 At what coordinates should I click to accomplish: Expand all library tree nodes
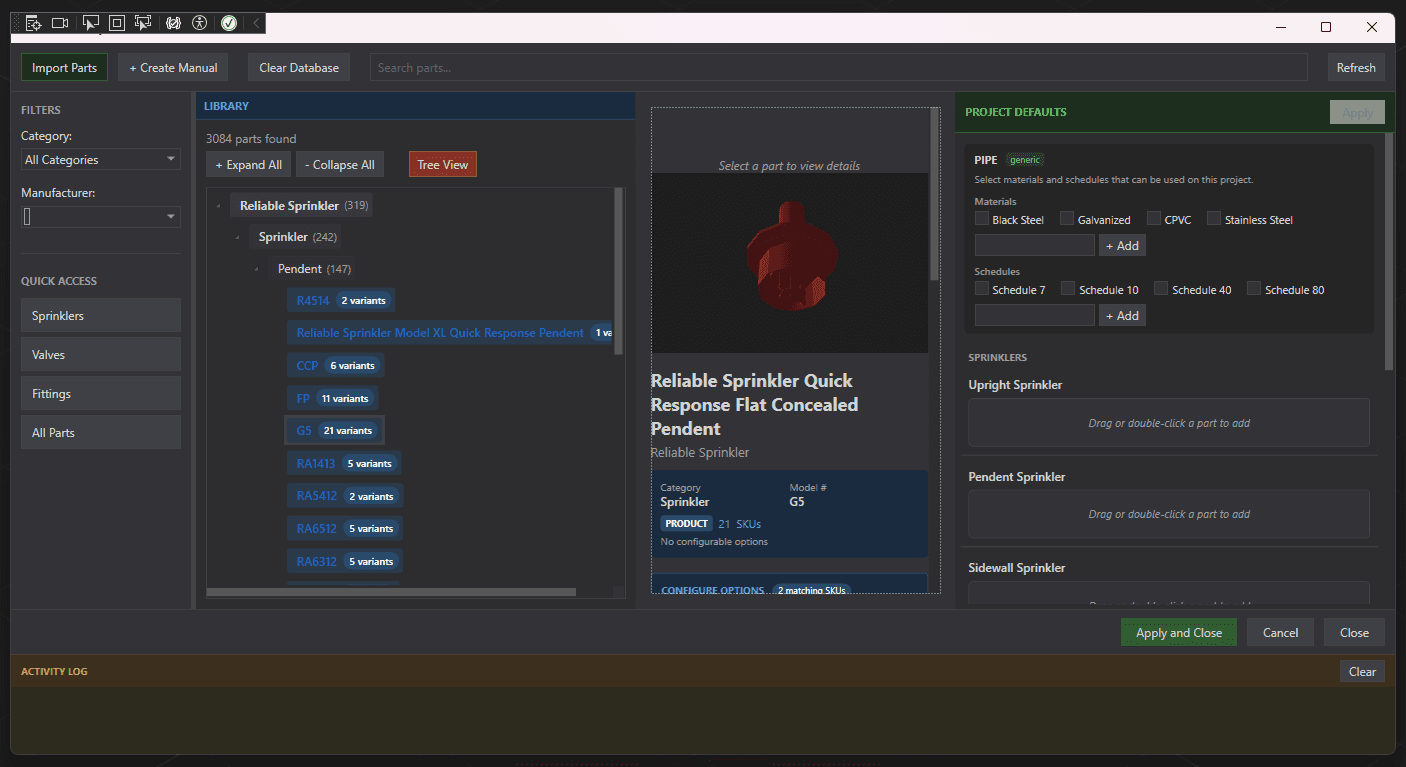tap(249, 164)
